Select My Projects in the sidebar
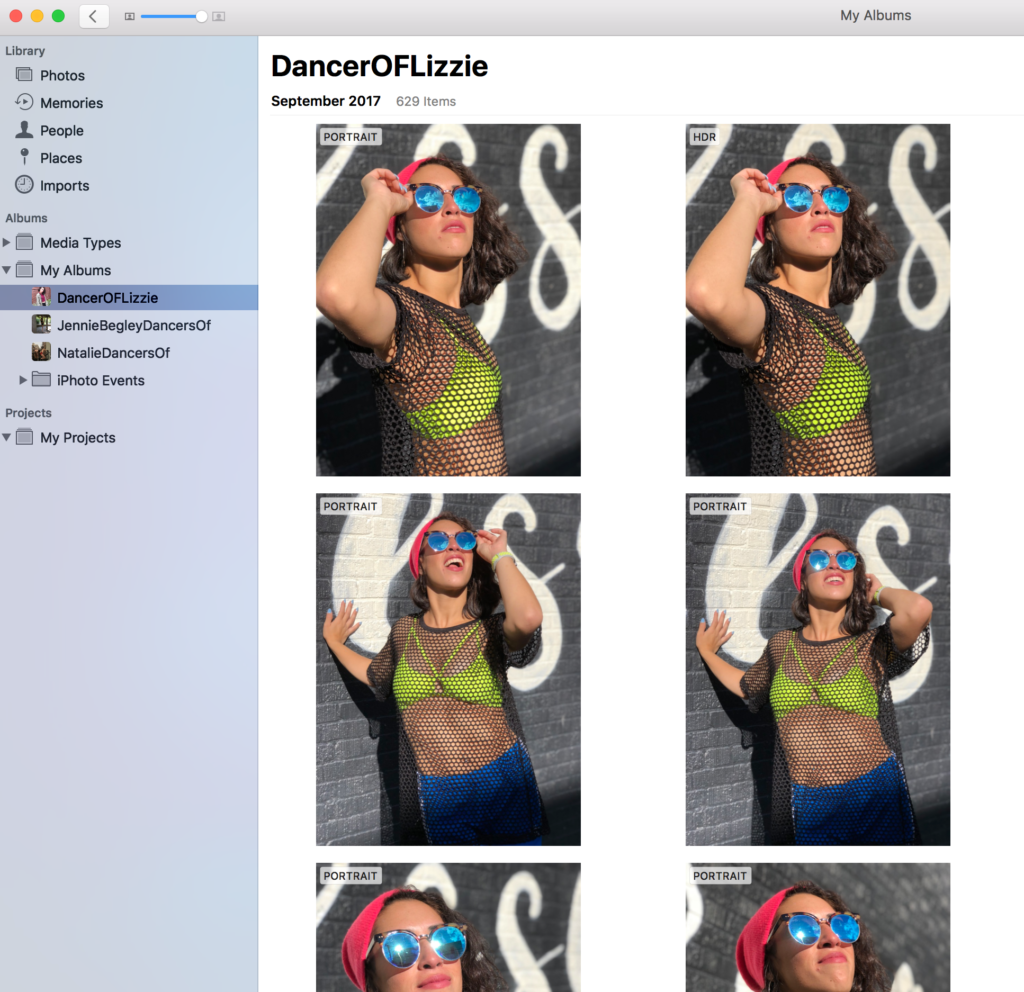Image resolution: width=1024 pixels, height=992 pixels. coord(78,438)
